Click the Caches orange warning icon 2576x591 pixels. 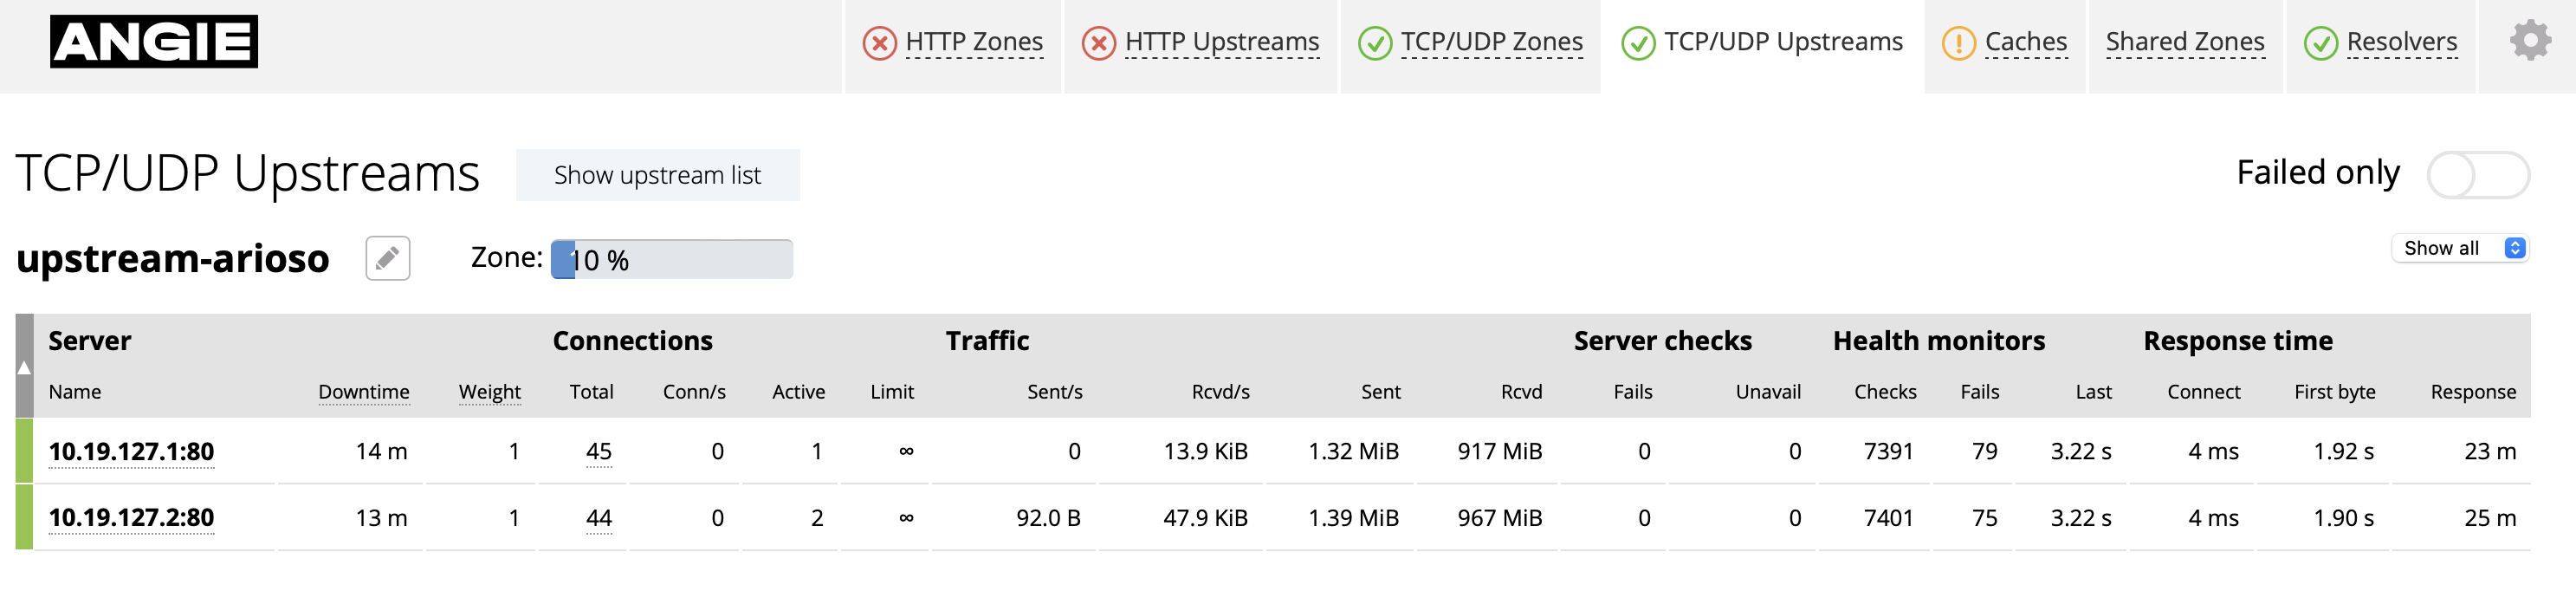1958,44
